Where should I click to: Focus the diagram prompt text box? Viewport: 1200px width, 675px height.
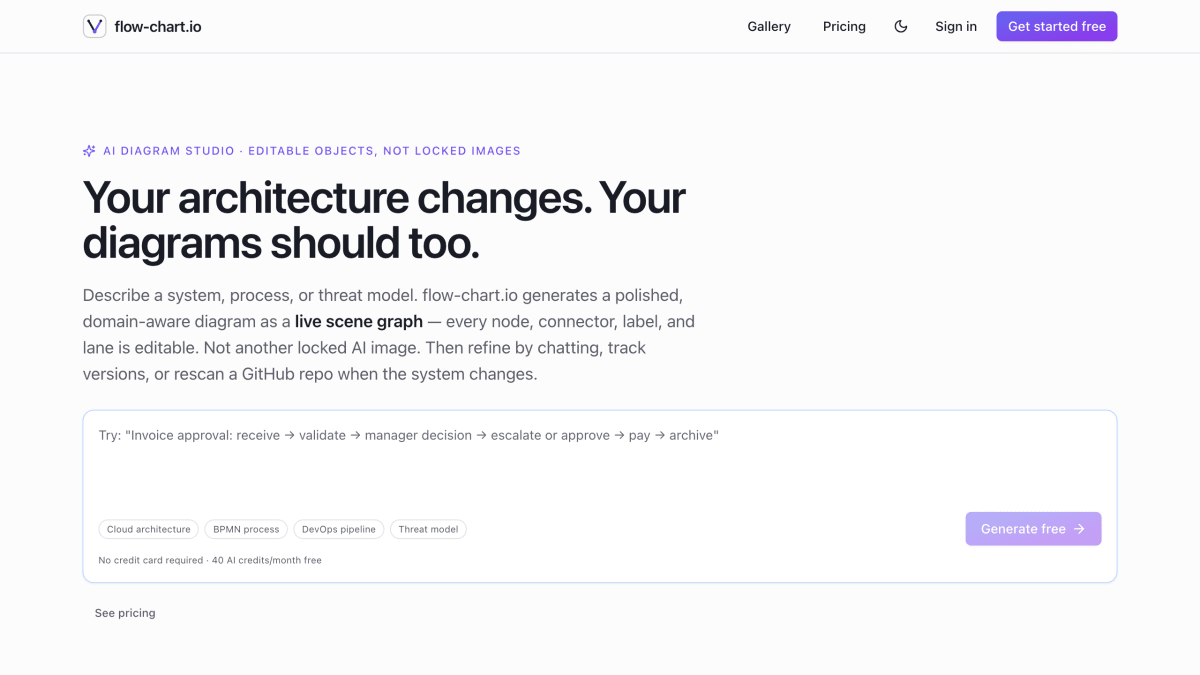(x=600, y=461)
